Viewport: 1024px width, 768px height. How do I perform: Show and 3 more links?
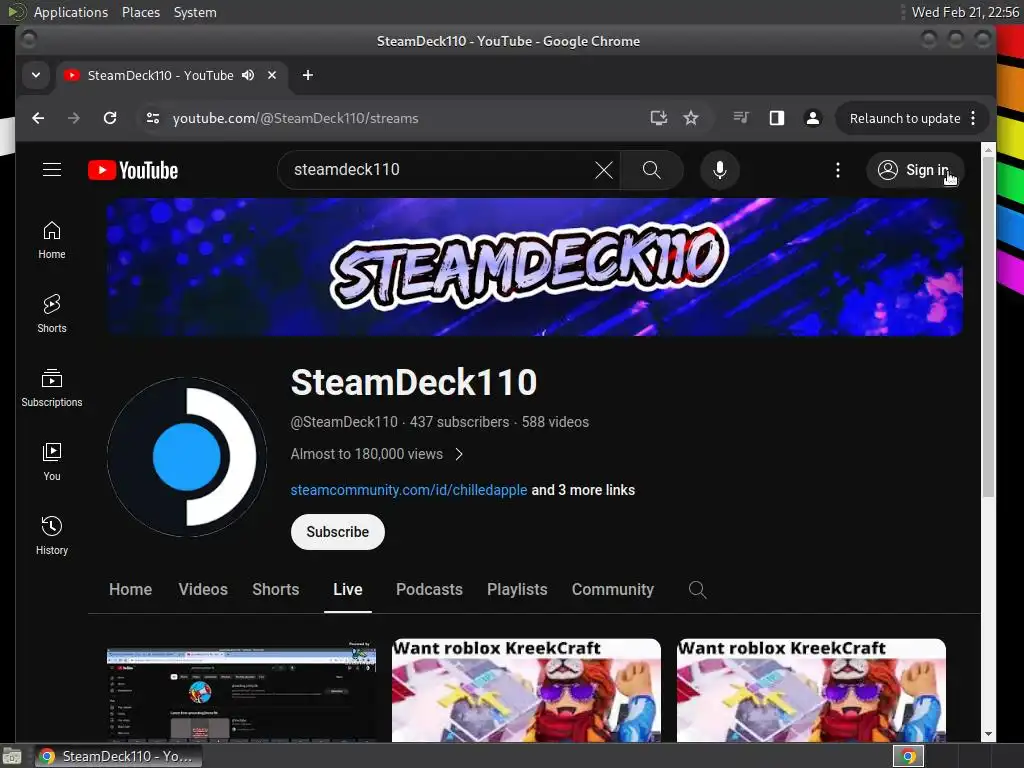(583, 490)
